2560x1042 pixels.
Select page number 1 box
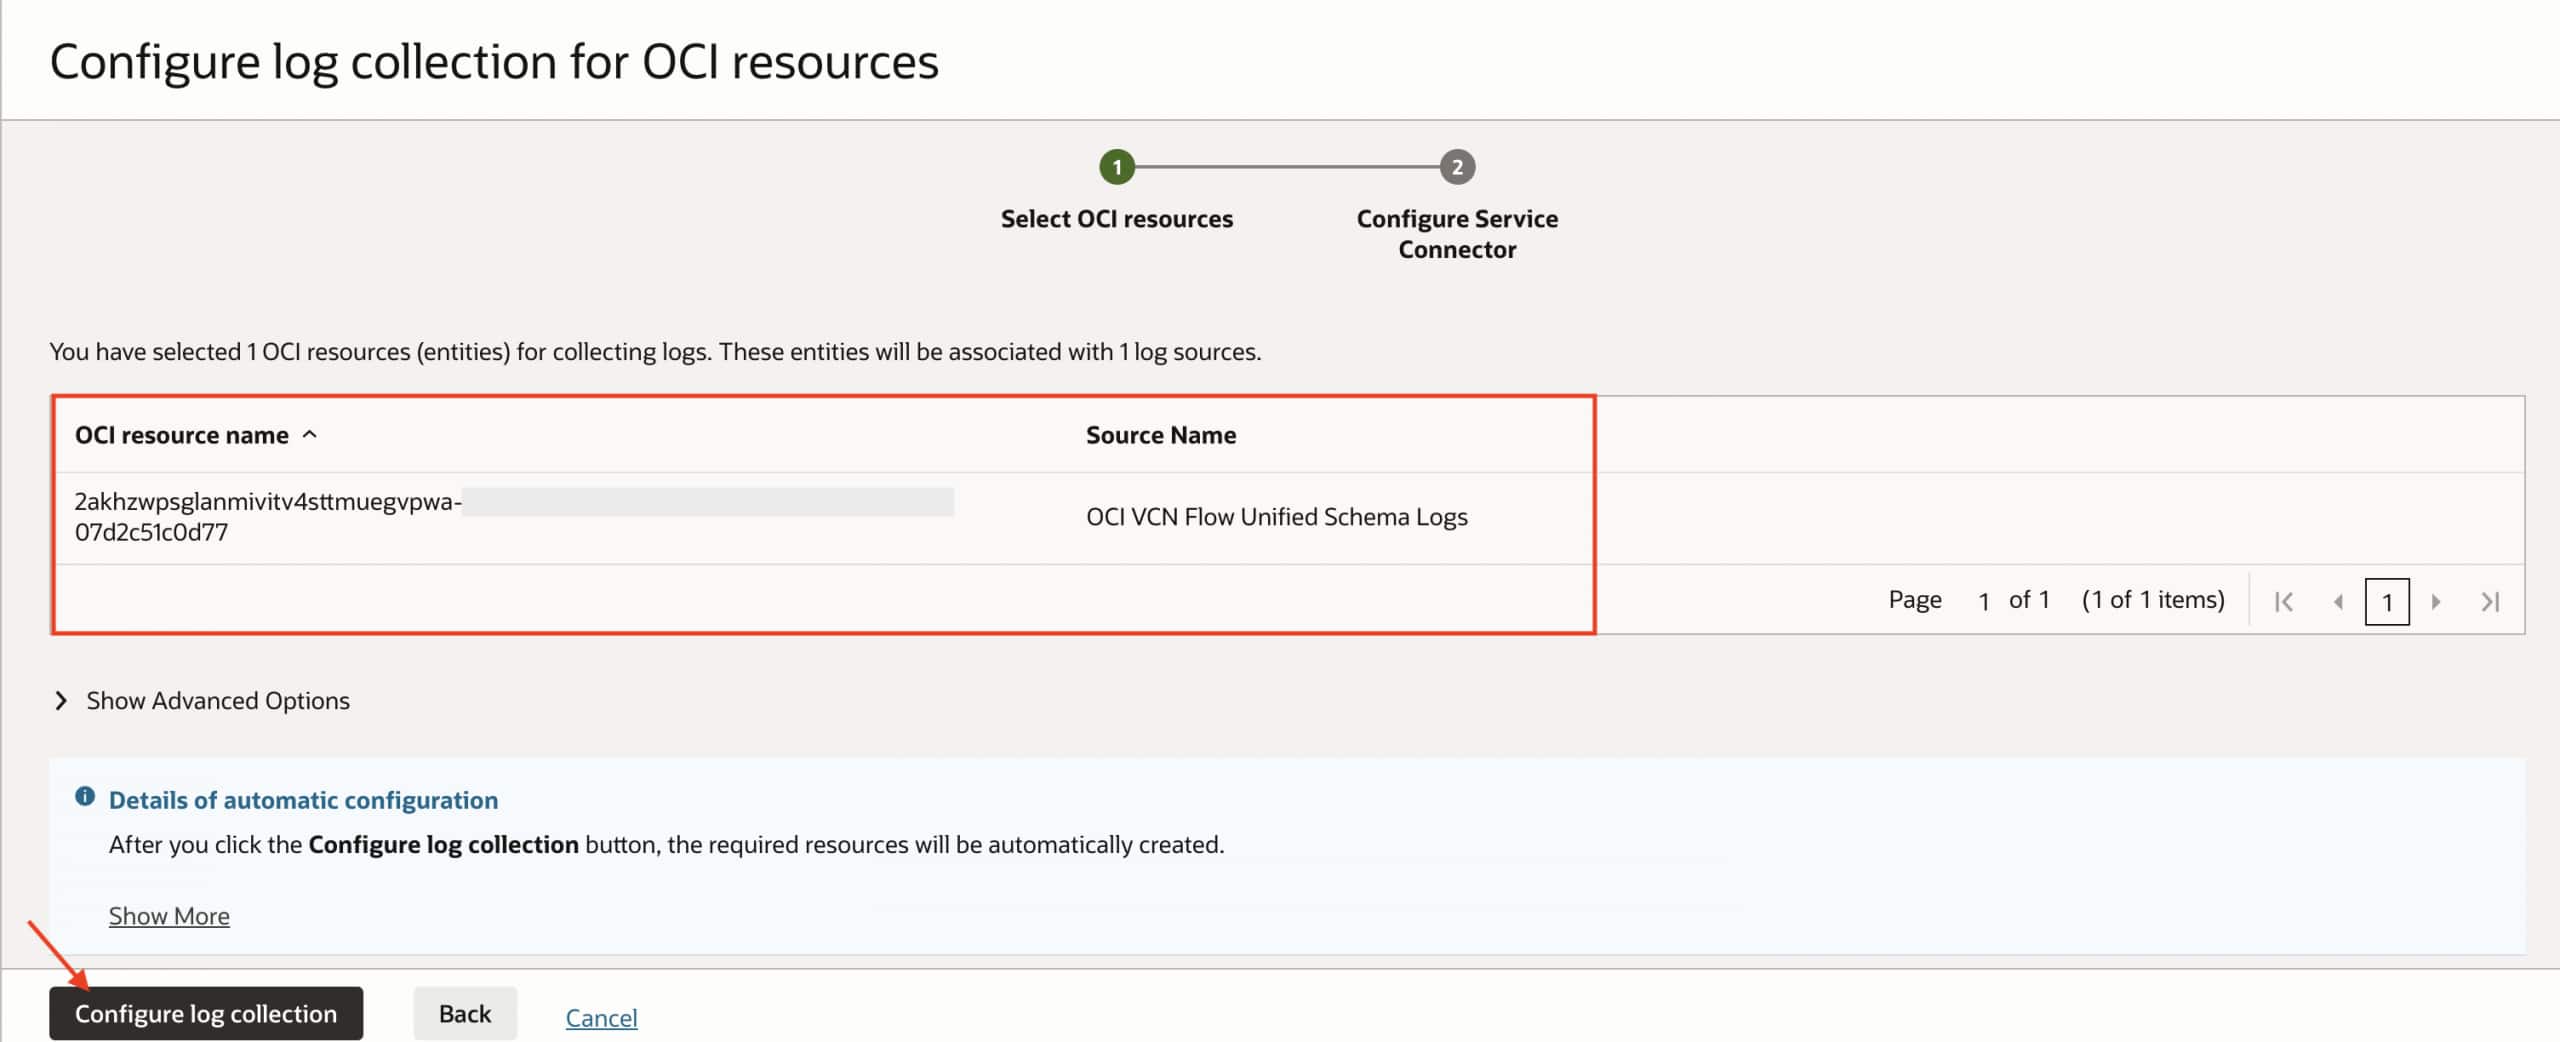tap(2387, 601)
